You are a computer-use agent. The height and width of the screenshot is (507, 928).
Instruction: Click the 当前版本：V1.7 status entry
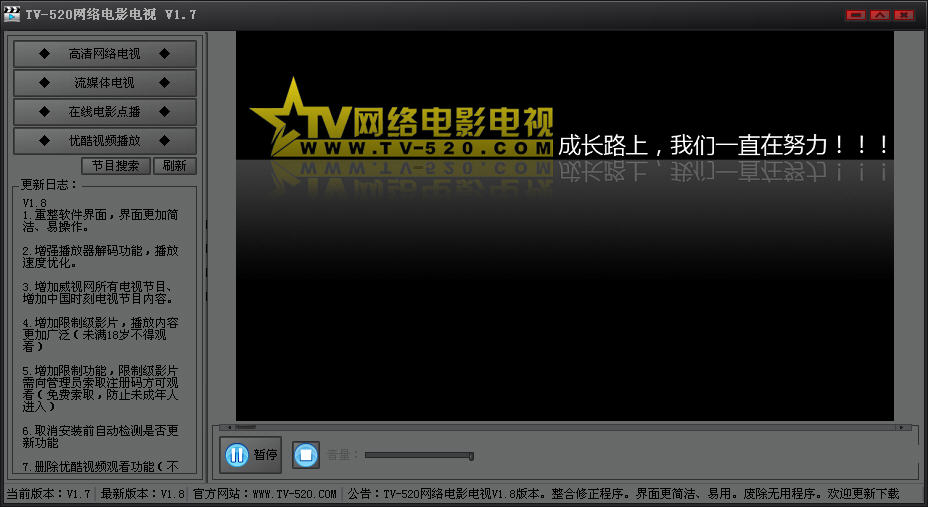click(x=48, y=493)
